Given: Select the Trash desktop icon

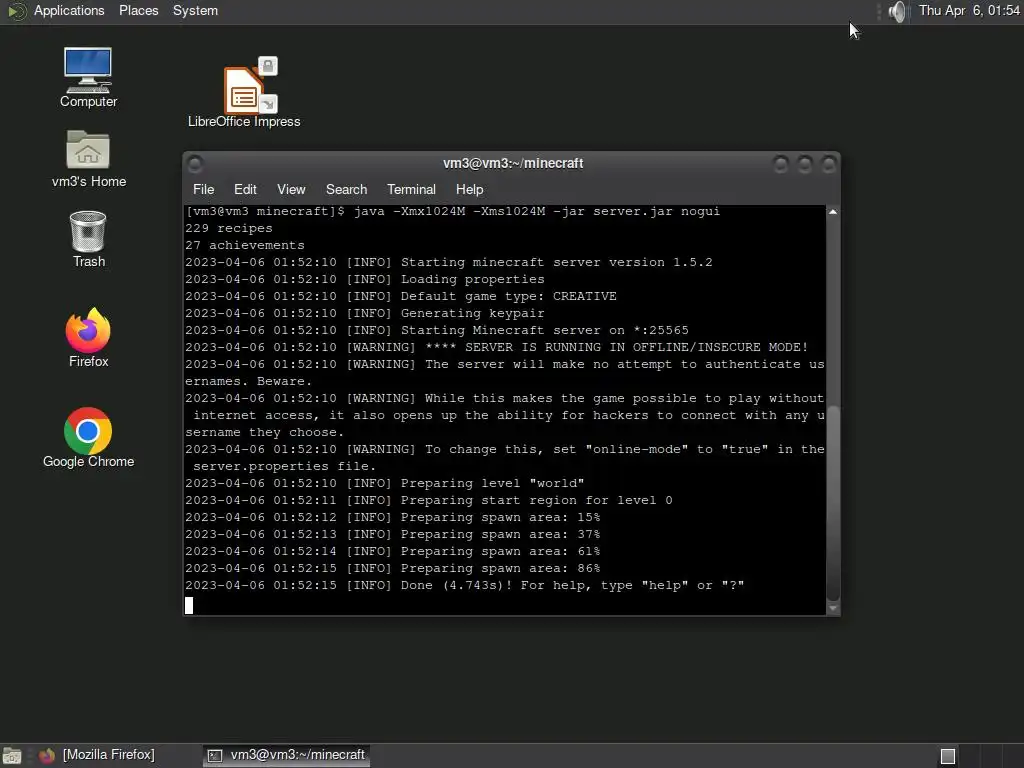Looking at the screenshot, I should (88, 239).
